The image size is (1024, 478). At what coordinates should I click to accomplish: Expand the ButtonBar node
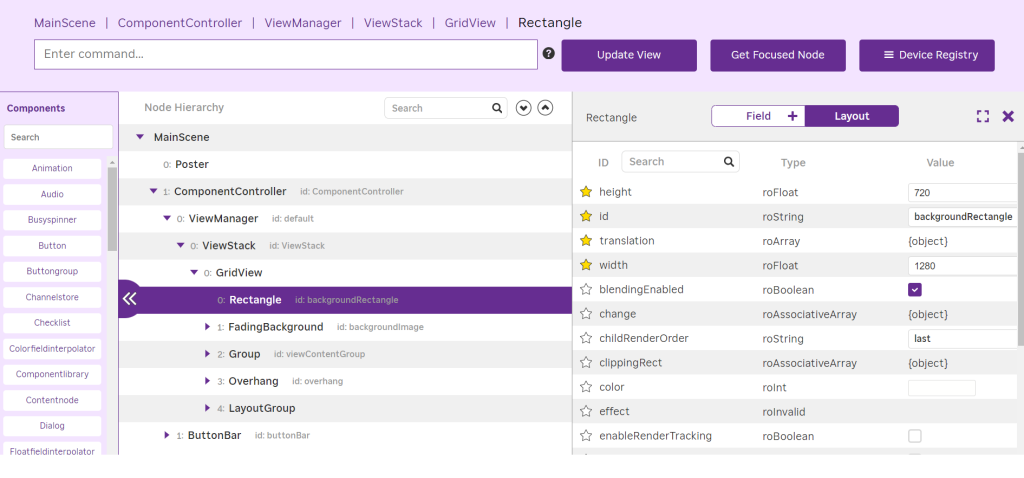[x=167, y=435]
